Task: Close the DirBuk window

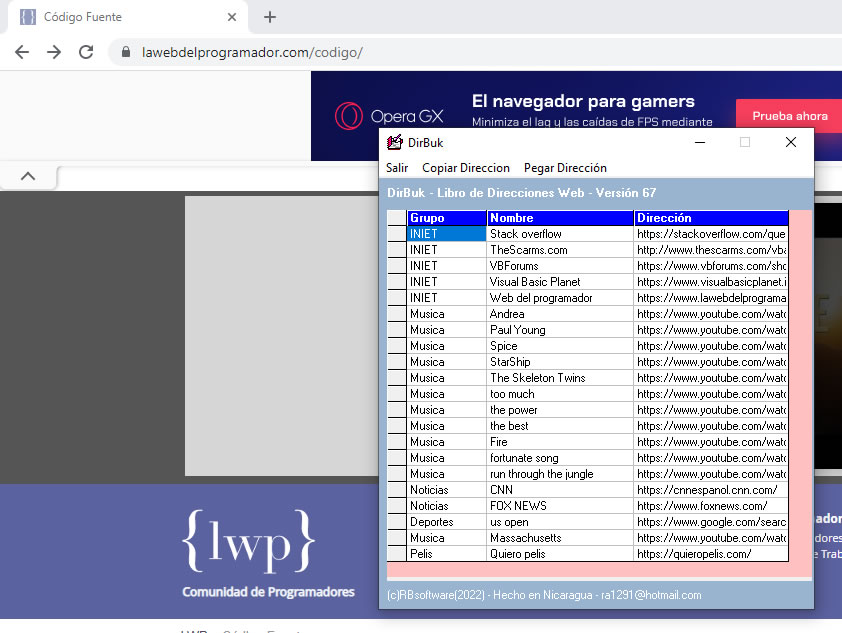Action: pyautogui.click(x=790, y=142)
